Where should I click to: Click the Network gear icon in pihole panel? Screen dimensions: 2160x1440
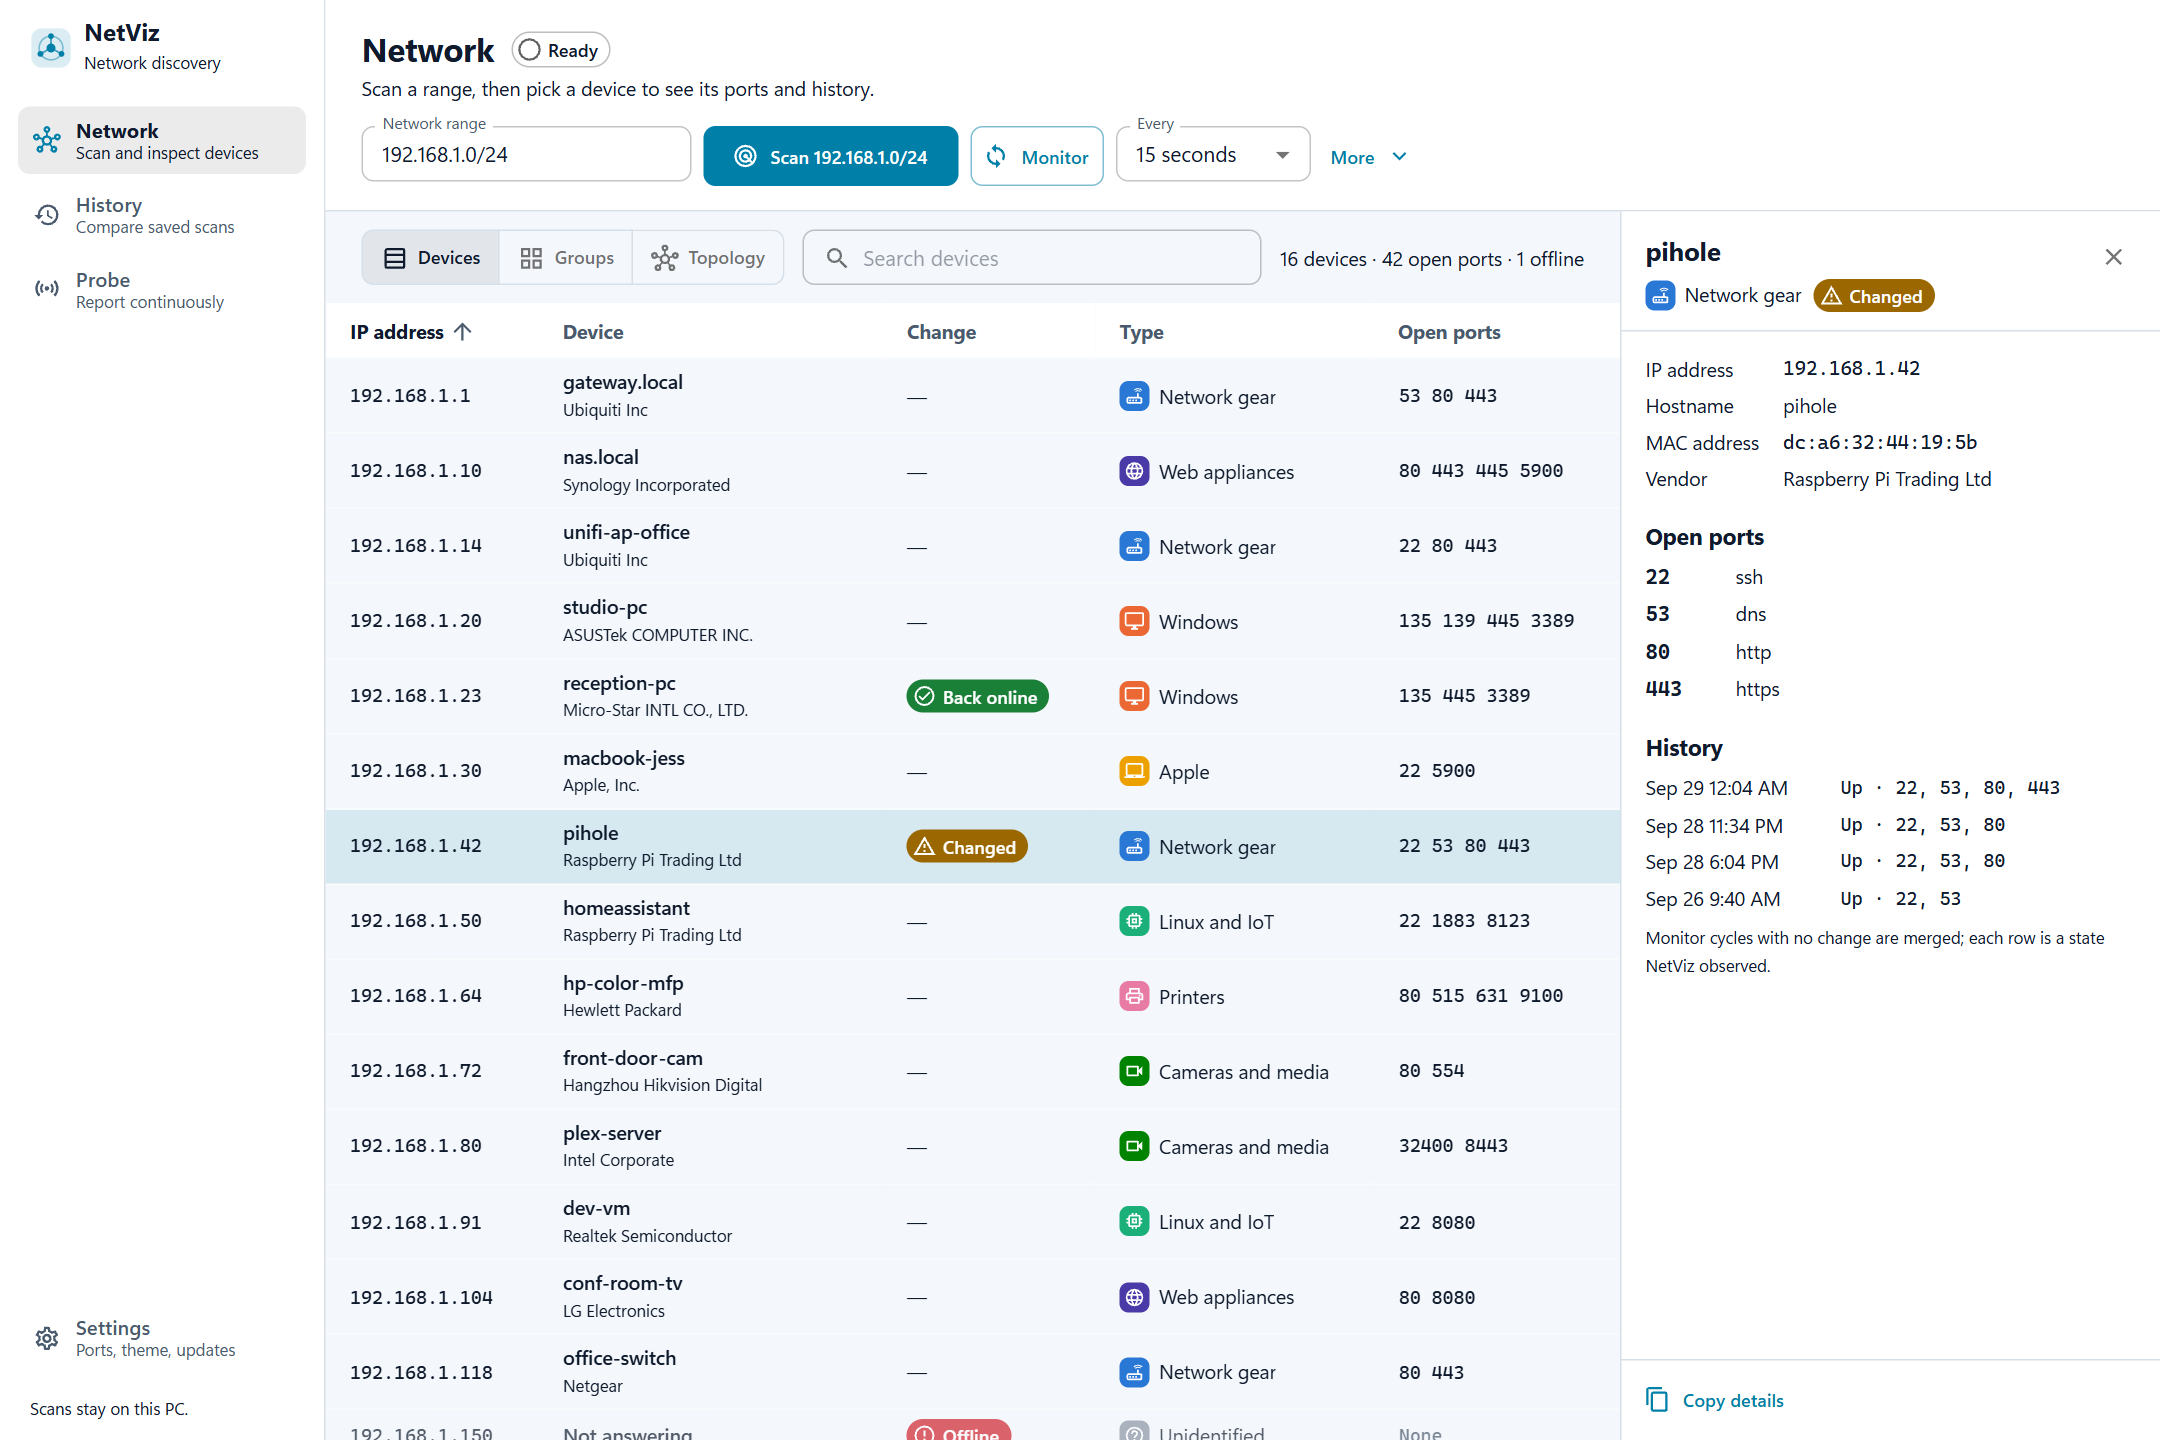coord(1660,296)
